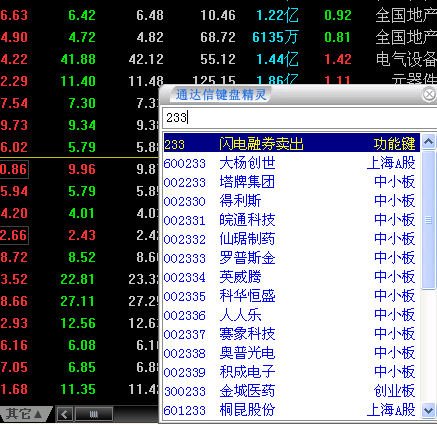Select 233 闪电融券卖出 function key row
The width and height of the screenshot is (437, 425).
[x=292, y=144]
